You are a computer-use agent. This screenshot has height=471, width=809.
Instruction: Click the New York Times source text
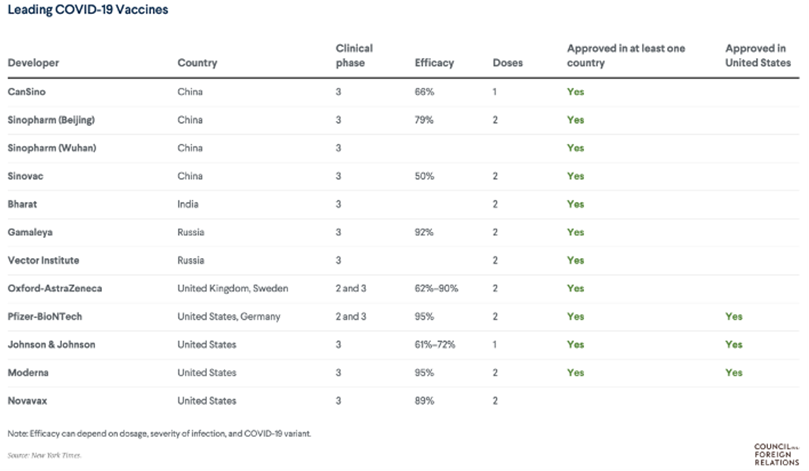pos(44,455)
